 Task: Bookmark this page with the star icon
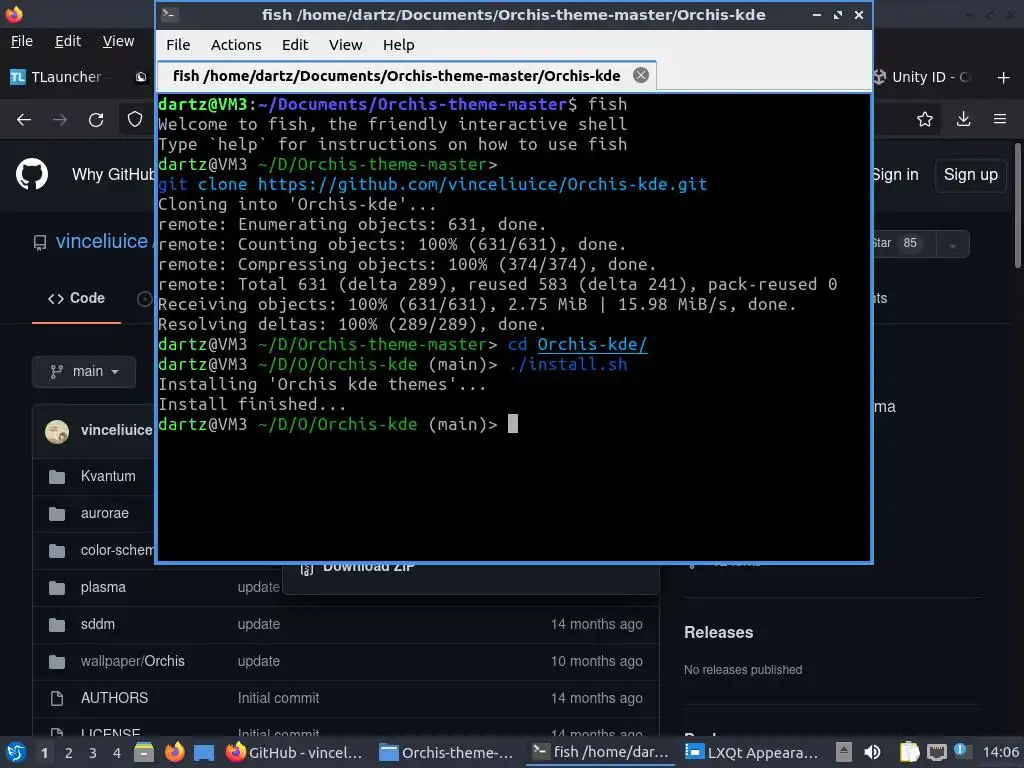pos(925,119)
